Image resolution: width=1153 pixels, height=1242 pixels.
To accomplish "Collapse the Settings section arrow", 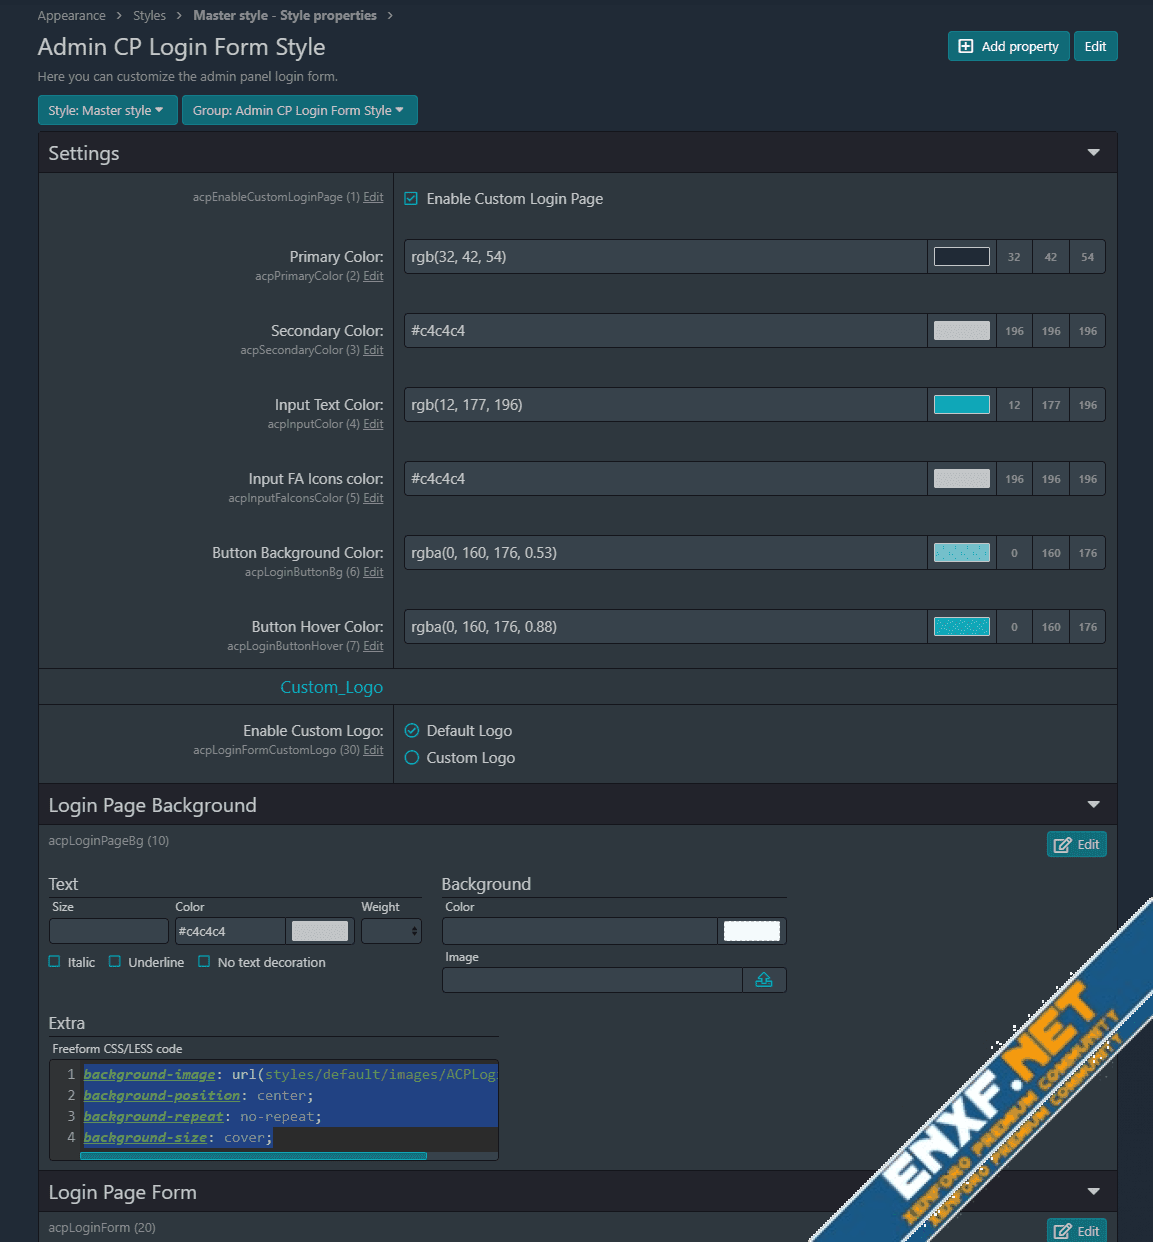I will click(1093, 153).
